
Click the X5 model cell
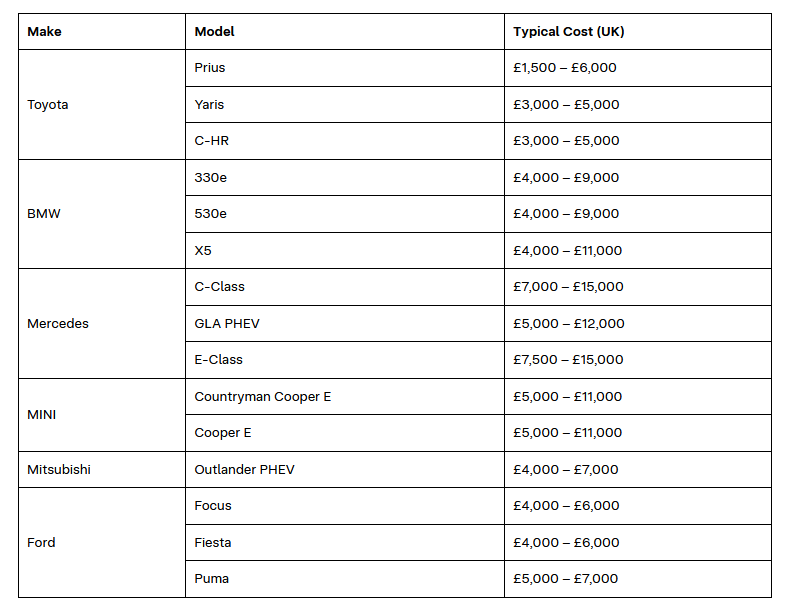(203, 250)
